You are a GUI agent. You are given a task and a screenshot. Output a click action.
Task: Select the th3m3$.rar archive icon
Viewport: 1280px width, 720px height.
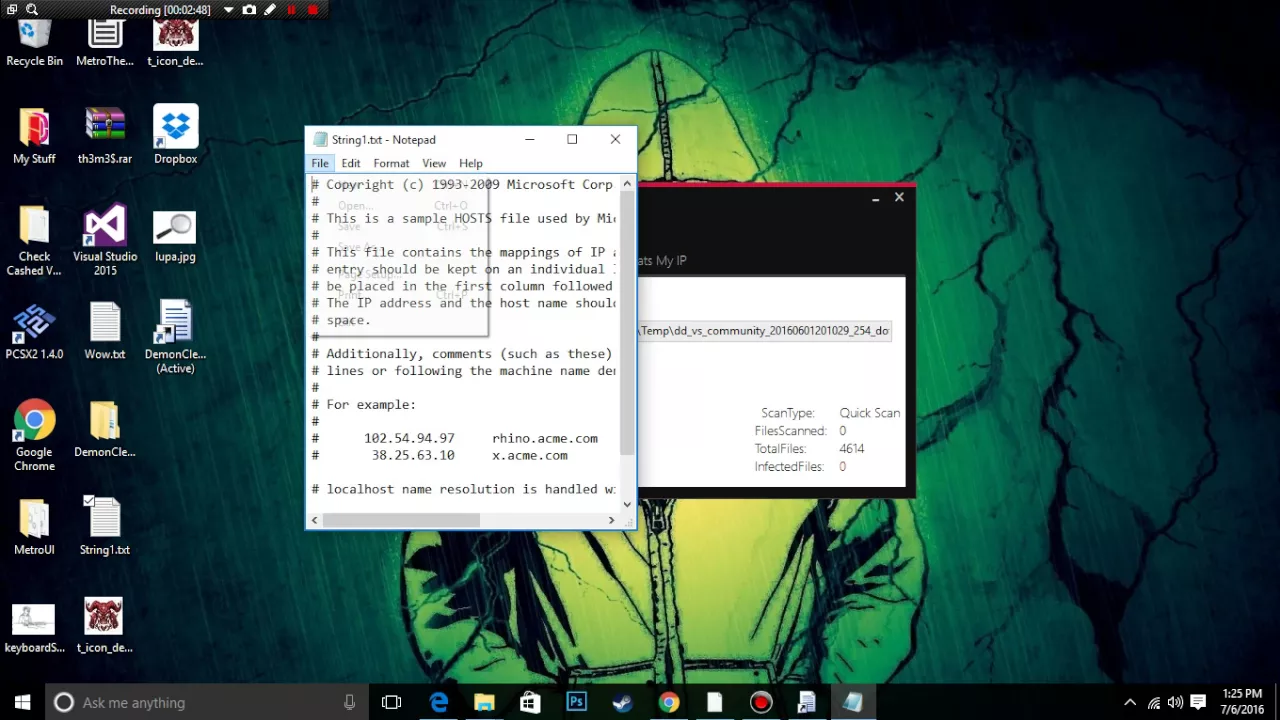105,135
